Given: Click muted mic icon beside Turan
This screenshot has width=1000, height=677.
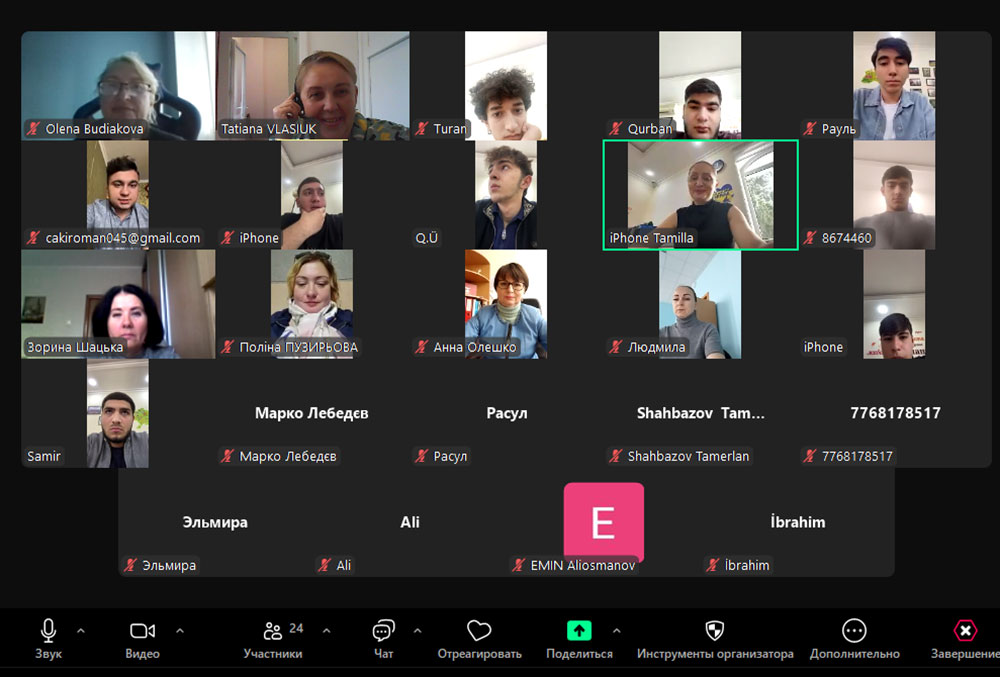Looking at the screenshot, I should [x=421, y=129].
